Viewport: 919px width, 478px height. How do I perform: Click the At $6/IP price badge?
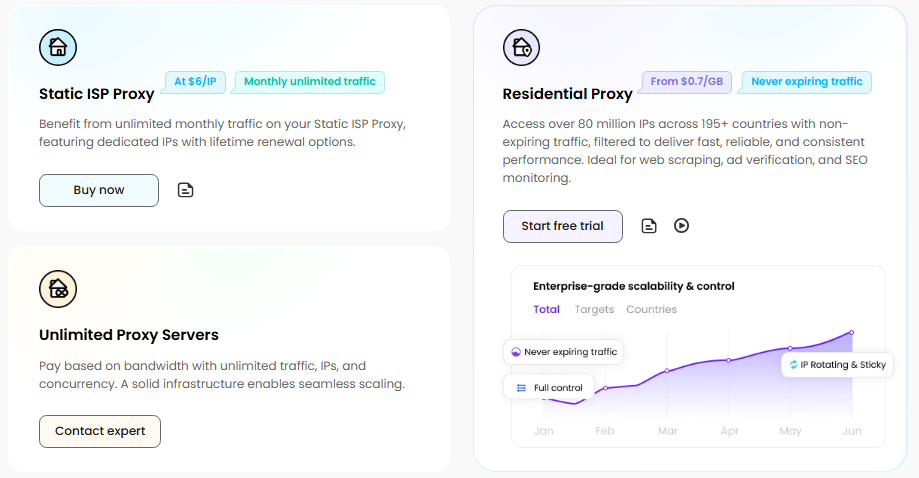[195, 82]
